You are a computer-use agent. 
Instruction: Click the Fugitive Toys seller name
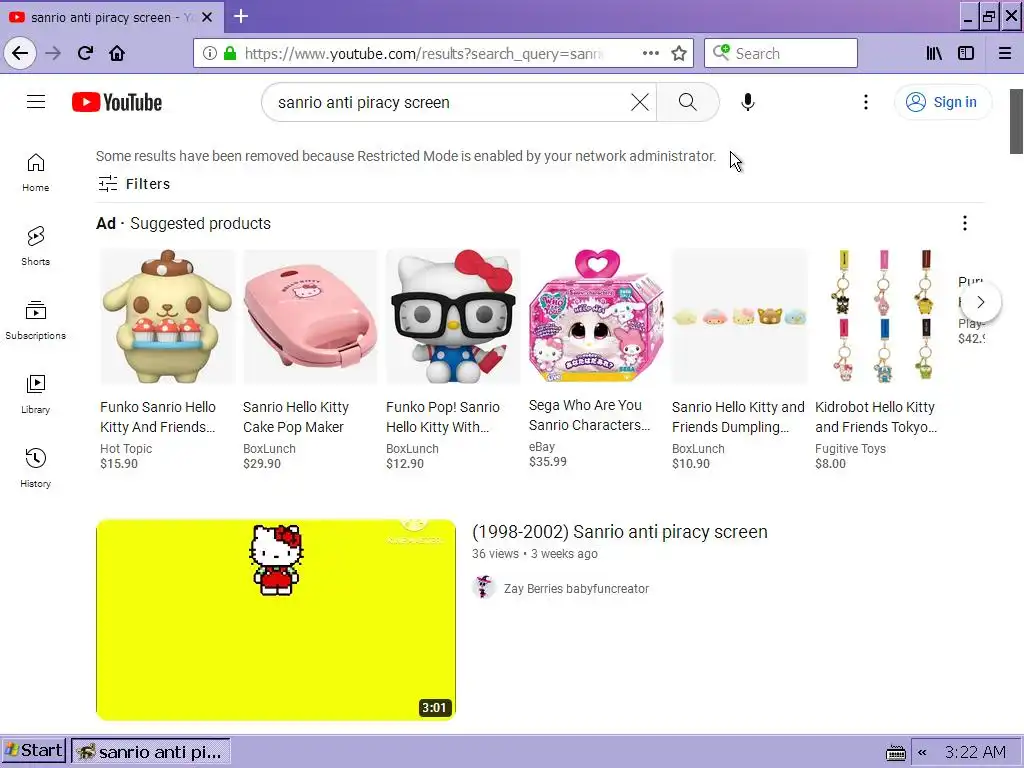[850, 449]
